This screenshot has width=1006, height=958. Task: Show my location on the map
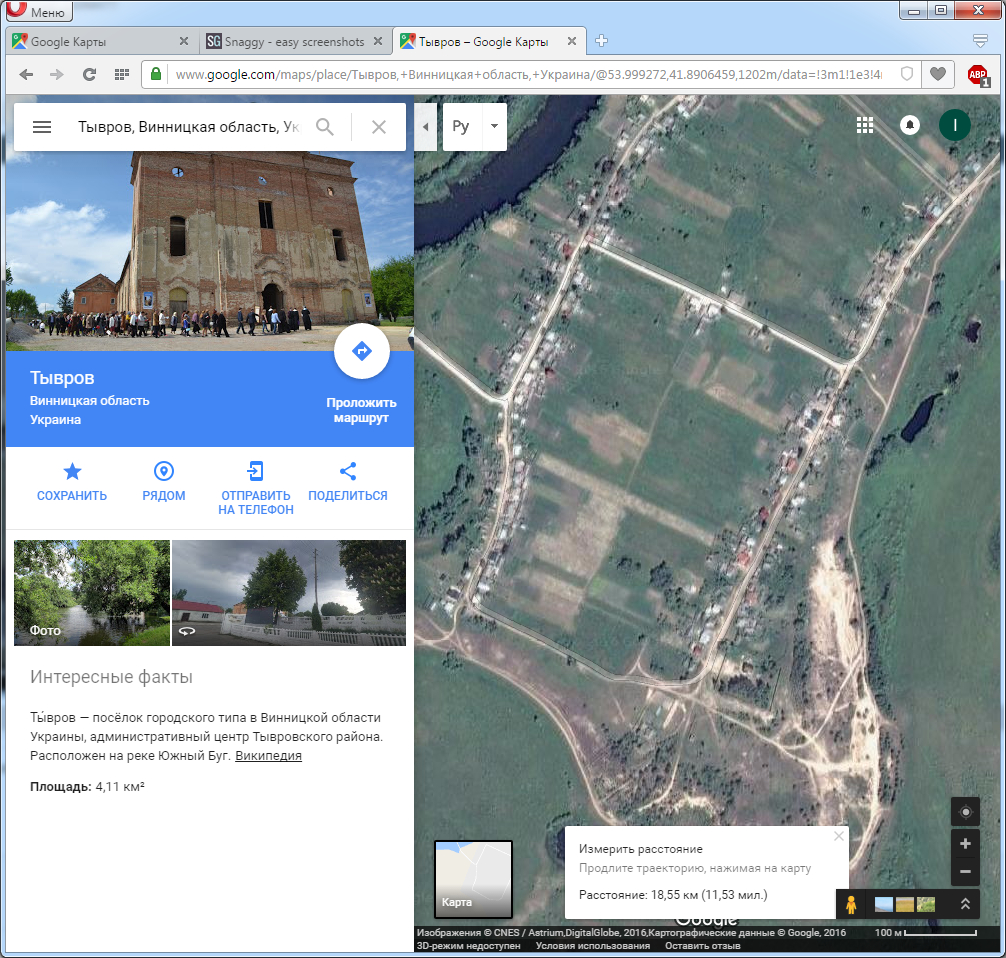click(965, 812)
